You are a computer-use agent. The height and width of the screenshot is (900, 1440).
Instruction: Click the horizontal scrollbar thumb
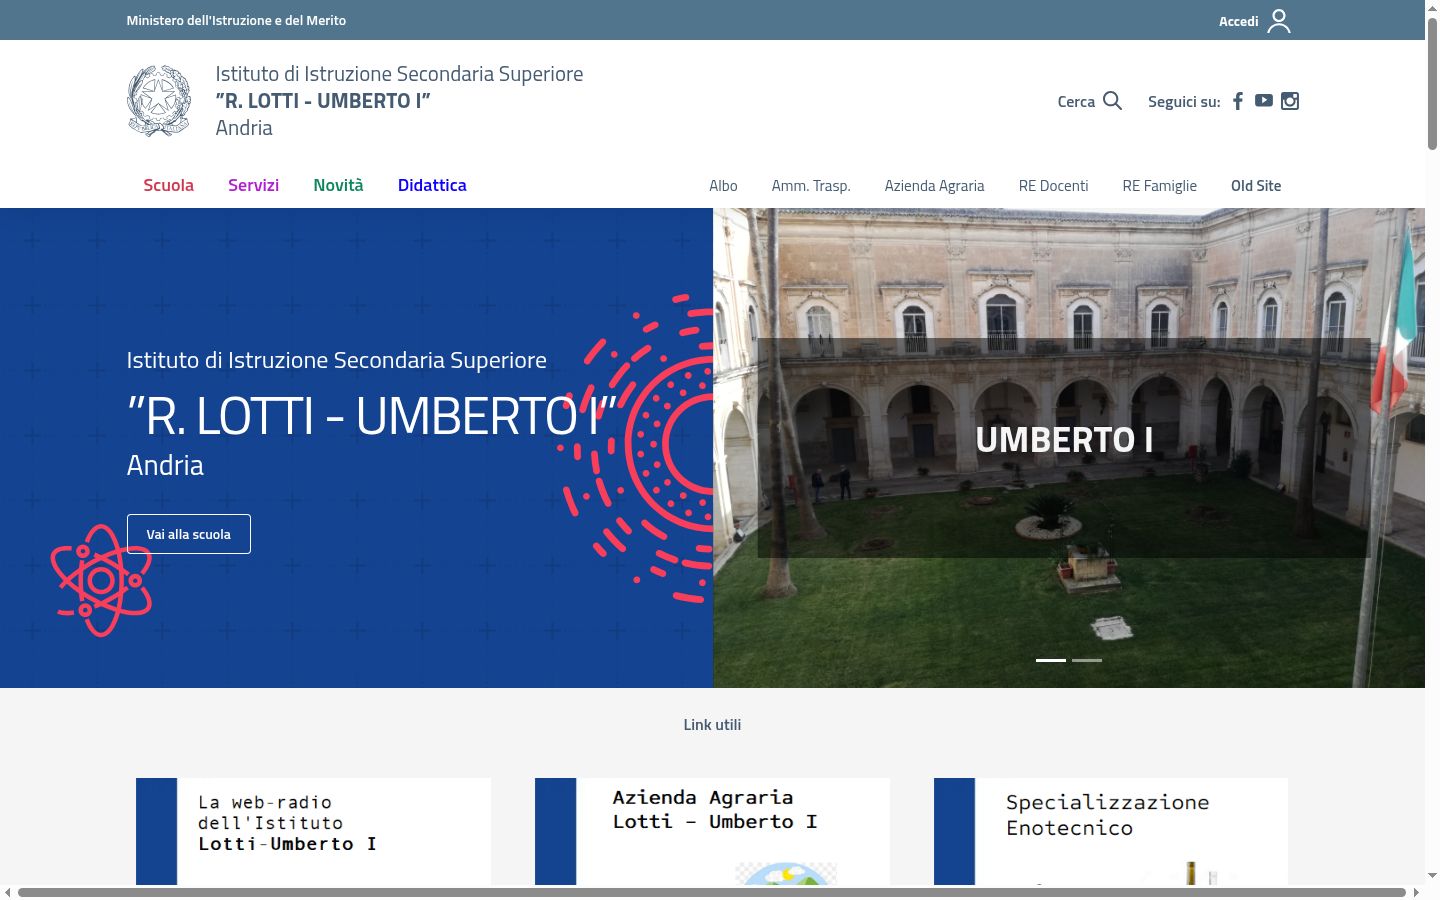click(x=712, y=892)
